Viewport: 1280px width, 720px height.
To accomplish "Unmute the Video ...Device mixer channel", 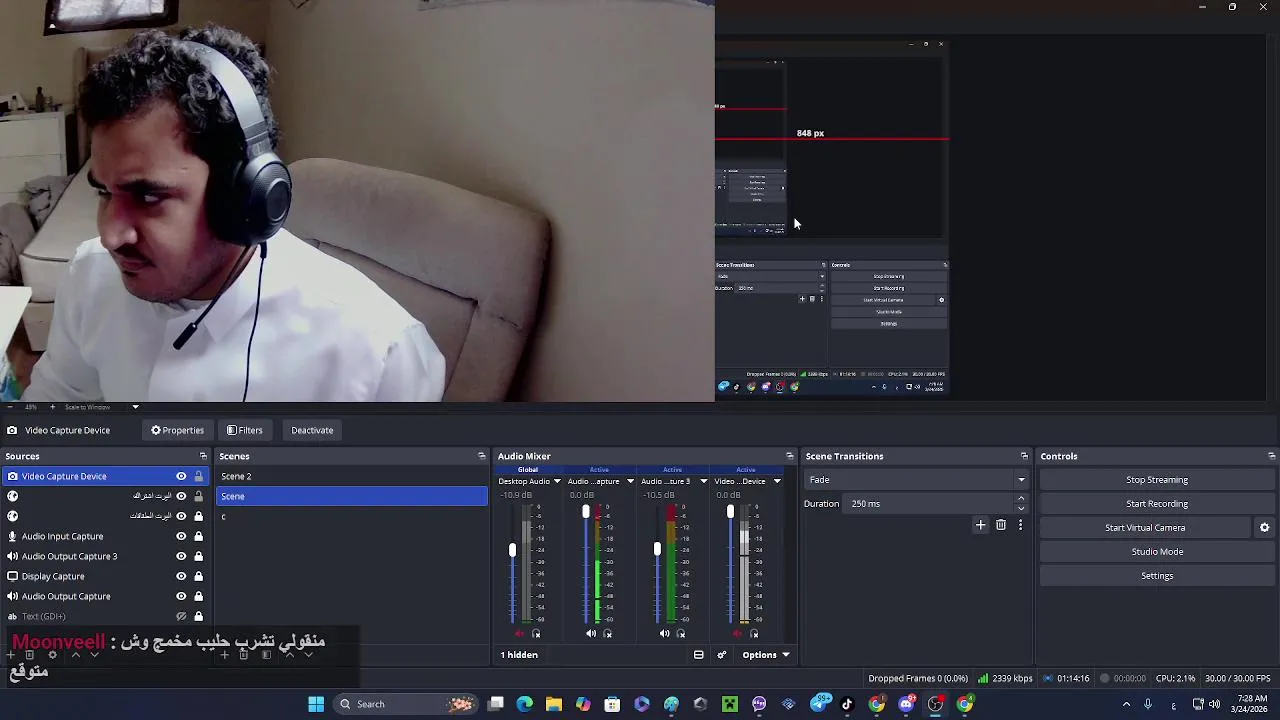I will (738, 633).
